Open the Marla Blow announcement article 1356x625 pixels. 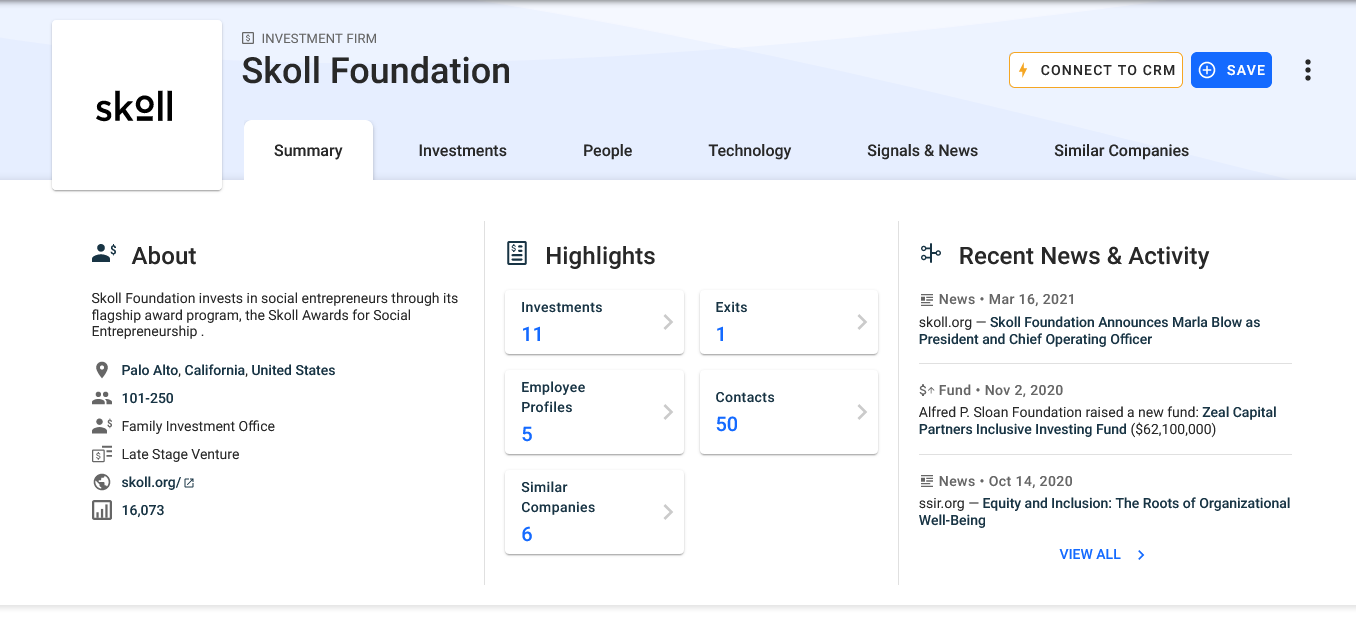1089,331
